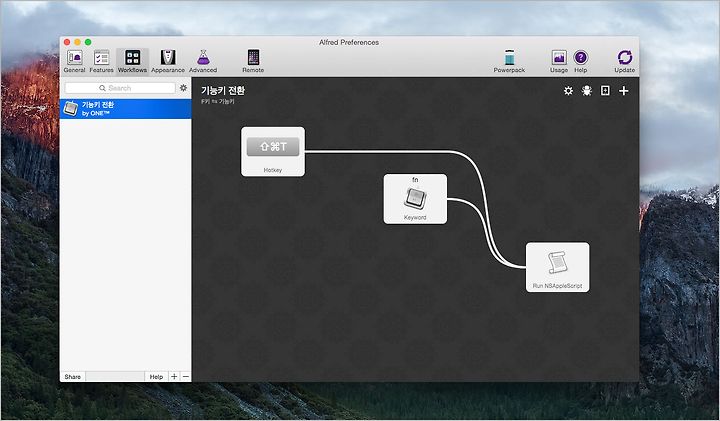This screenshot has height=421, width=720.
Task: Add new workflow with sidebar plus button
Action: coord(174,376)
